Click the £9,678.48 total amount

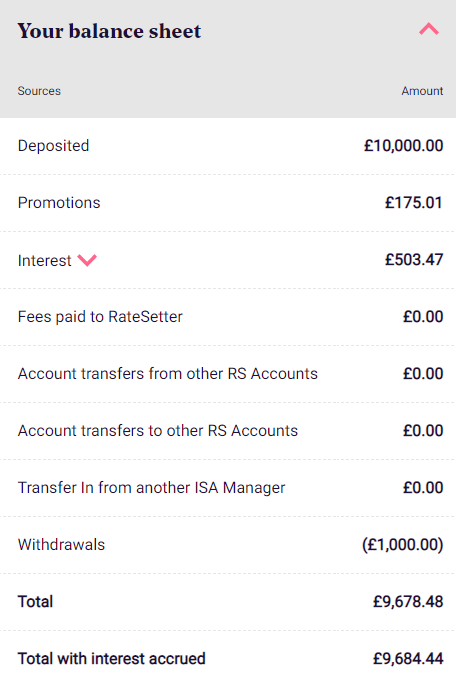[408, 602]
